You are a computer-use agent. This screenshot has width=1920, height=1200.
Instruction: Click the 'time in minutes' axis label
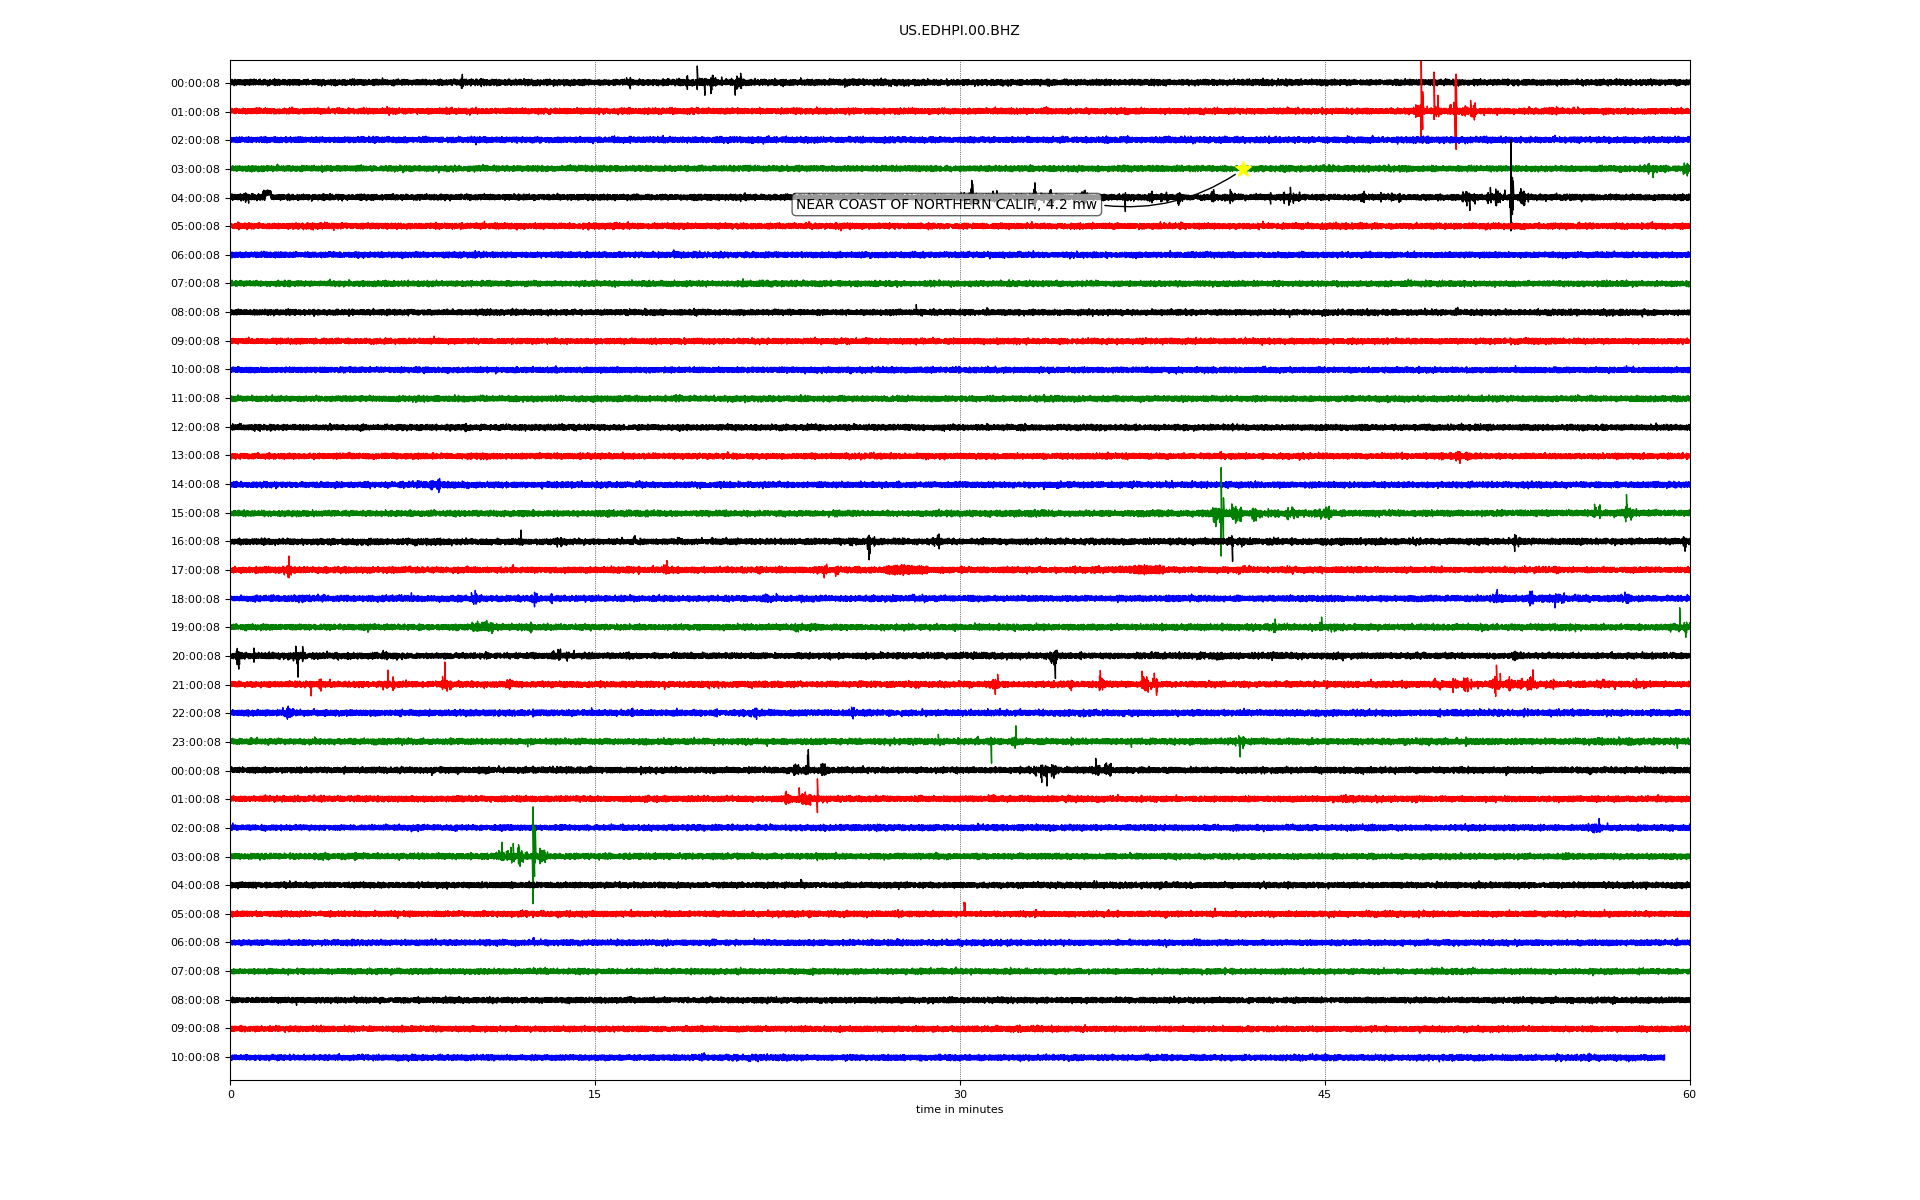tap(959, 1110)
